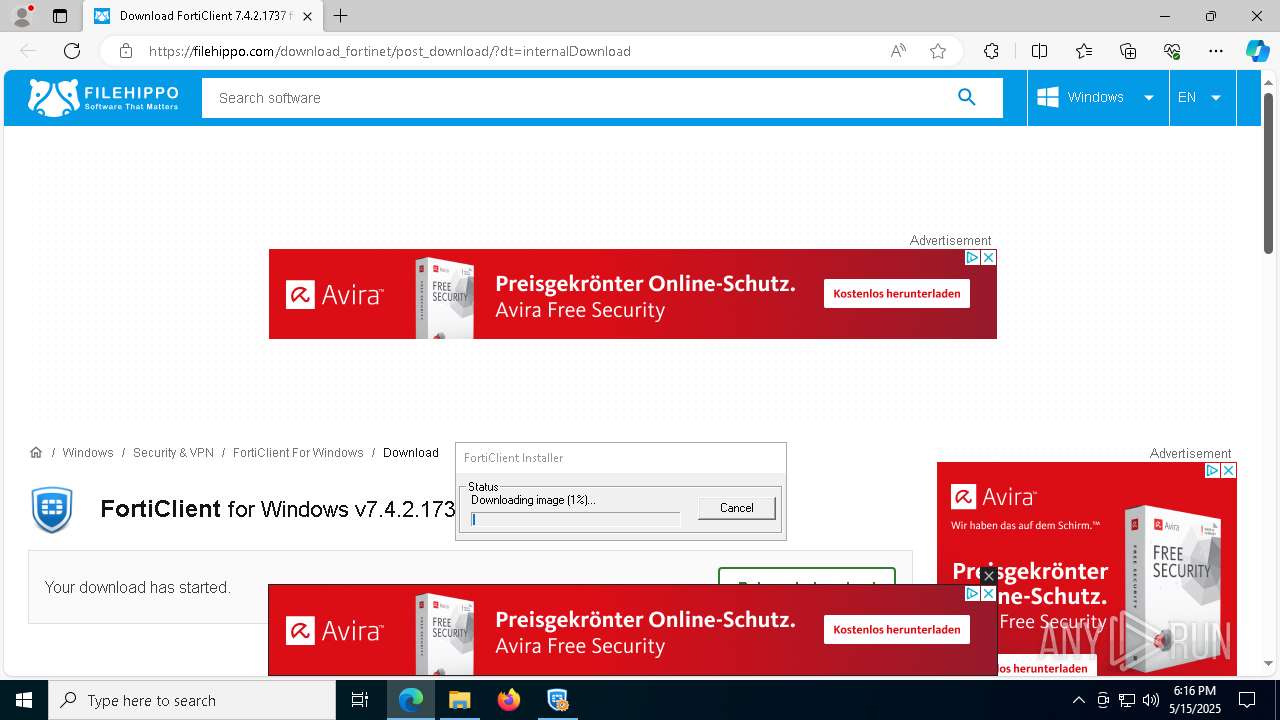Open browser Extensions icon
This screenshot has width=1280, height=720.
(x=991, y=51)
